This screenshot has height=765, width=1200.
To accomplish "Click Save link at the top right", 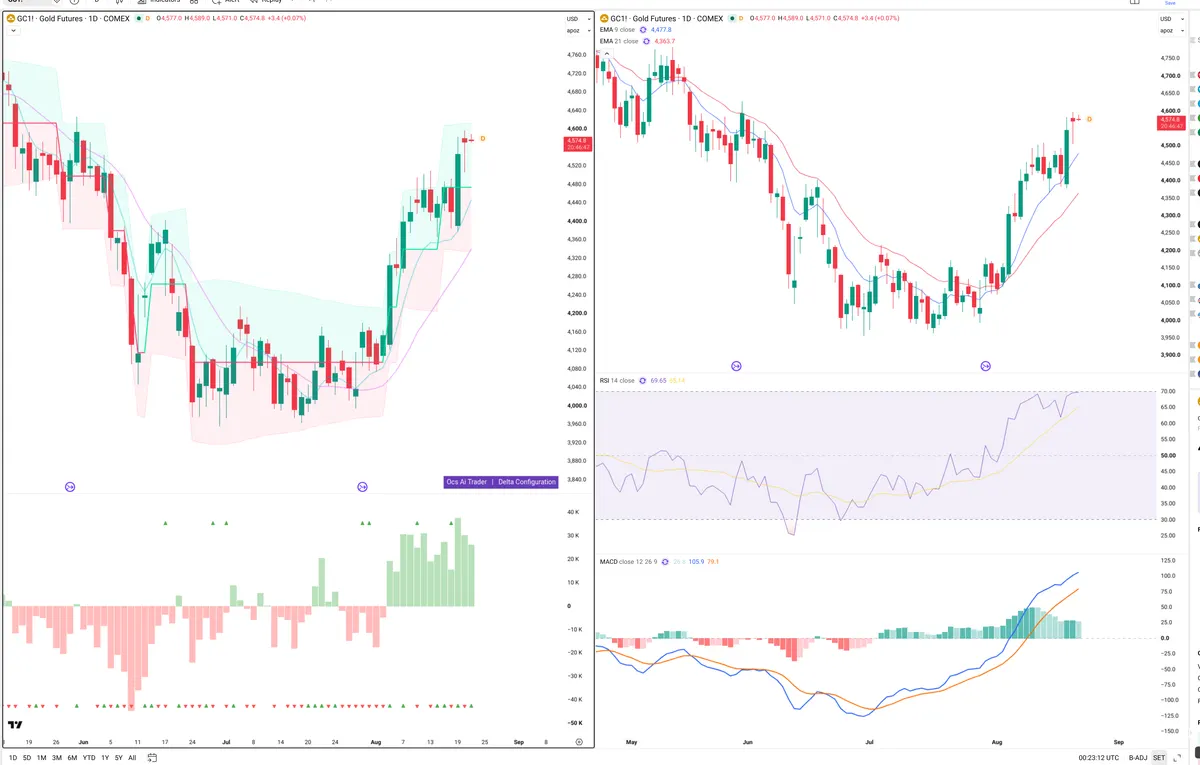I will click(x=1170, y=3).
